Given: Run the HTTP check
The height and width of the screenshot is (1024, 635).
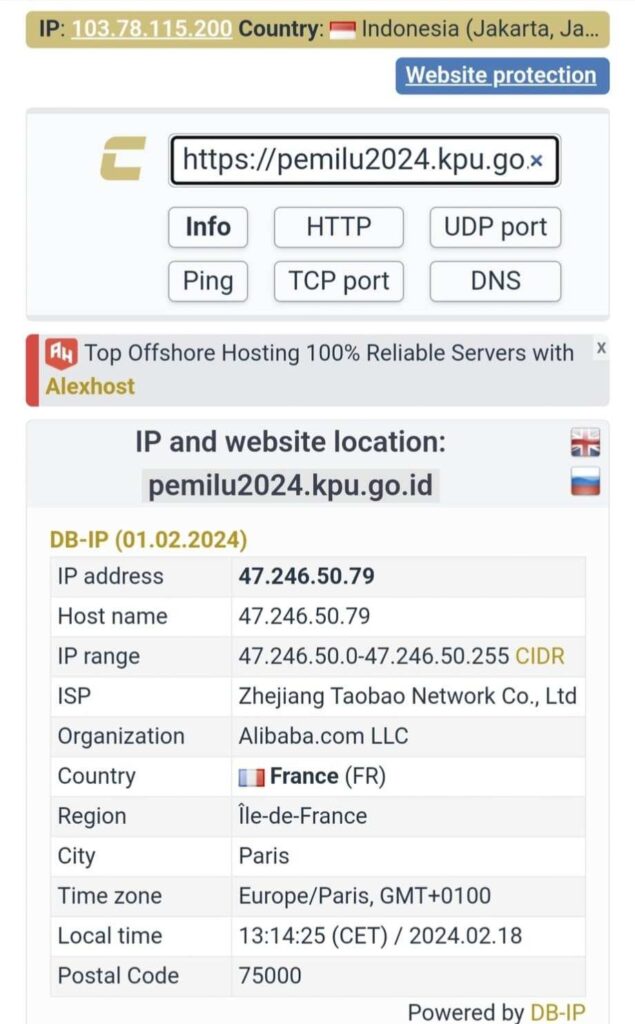Looking at the screenshot, I should (338, 227).
